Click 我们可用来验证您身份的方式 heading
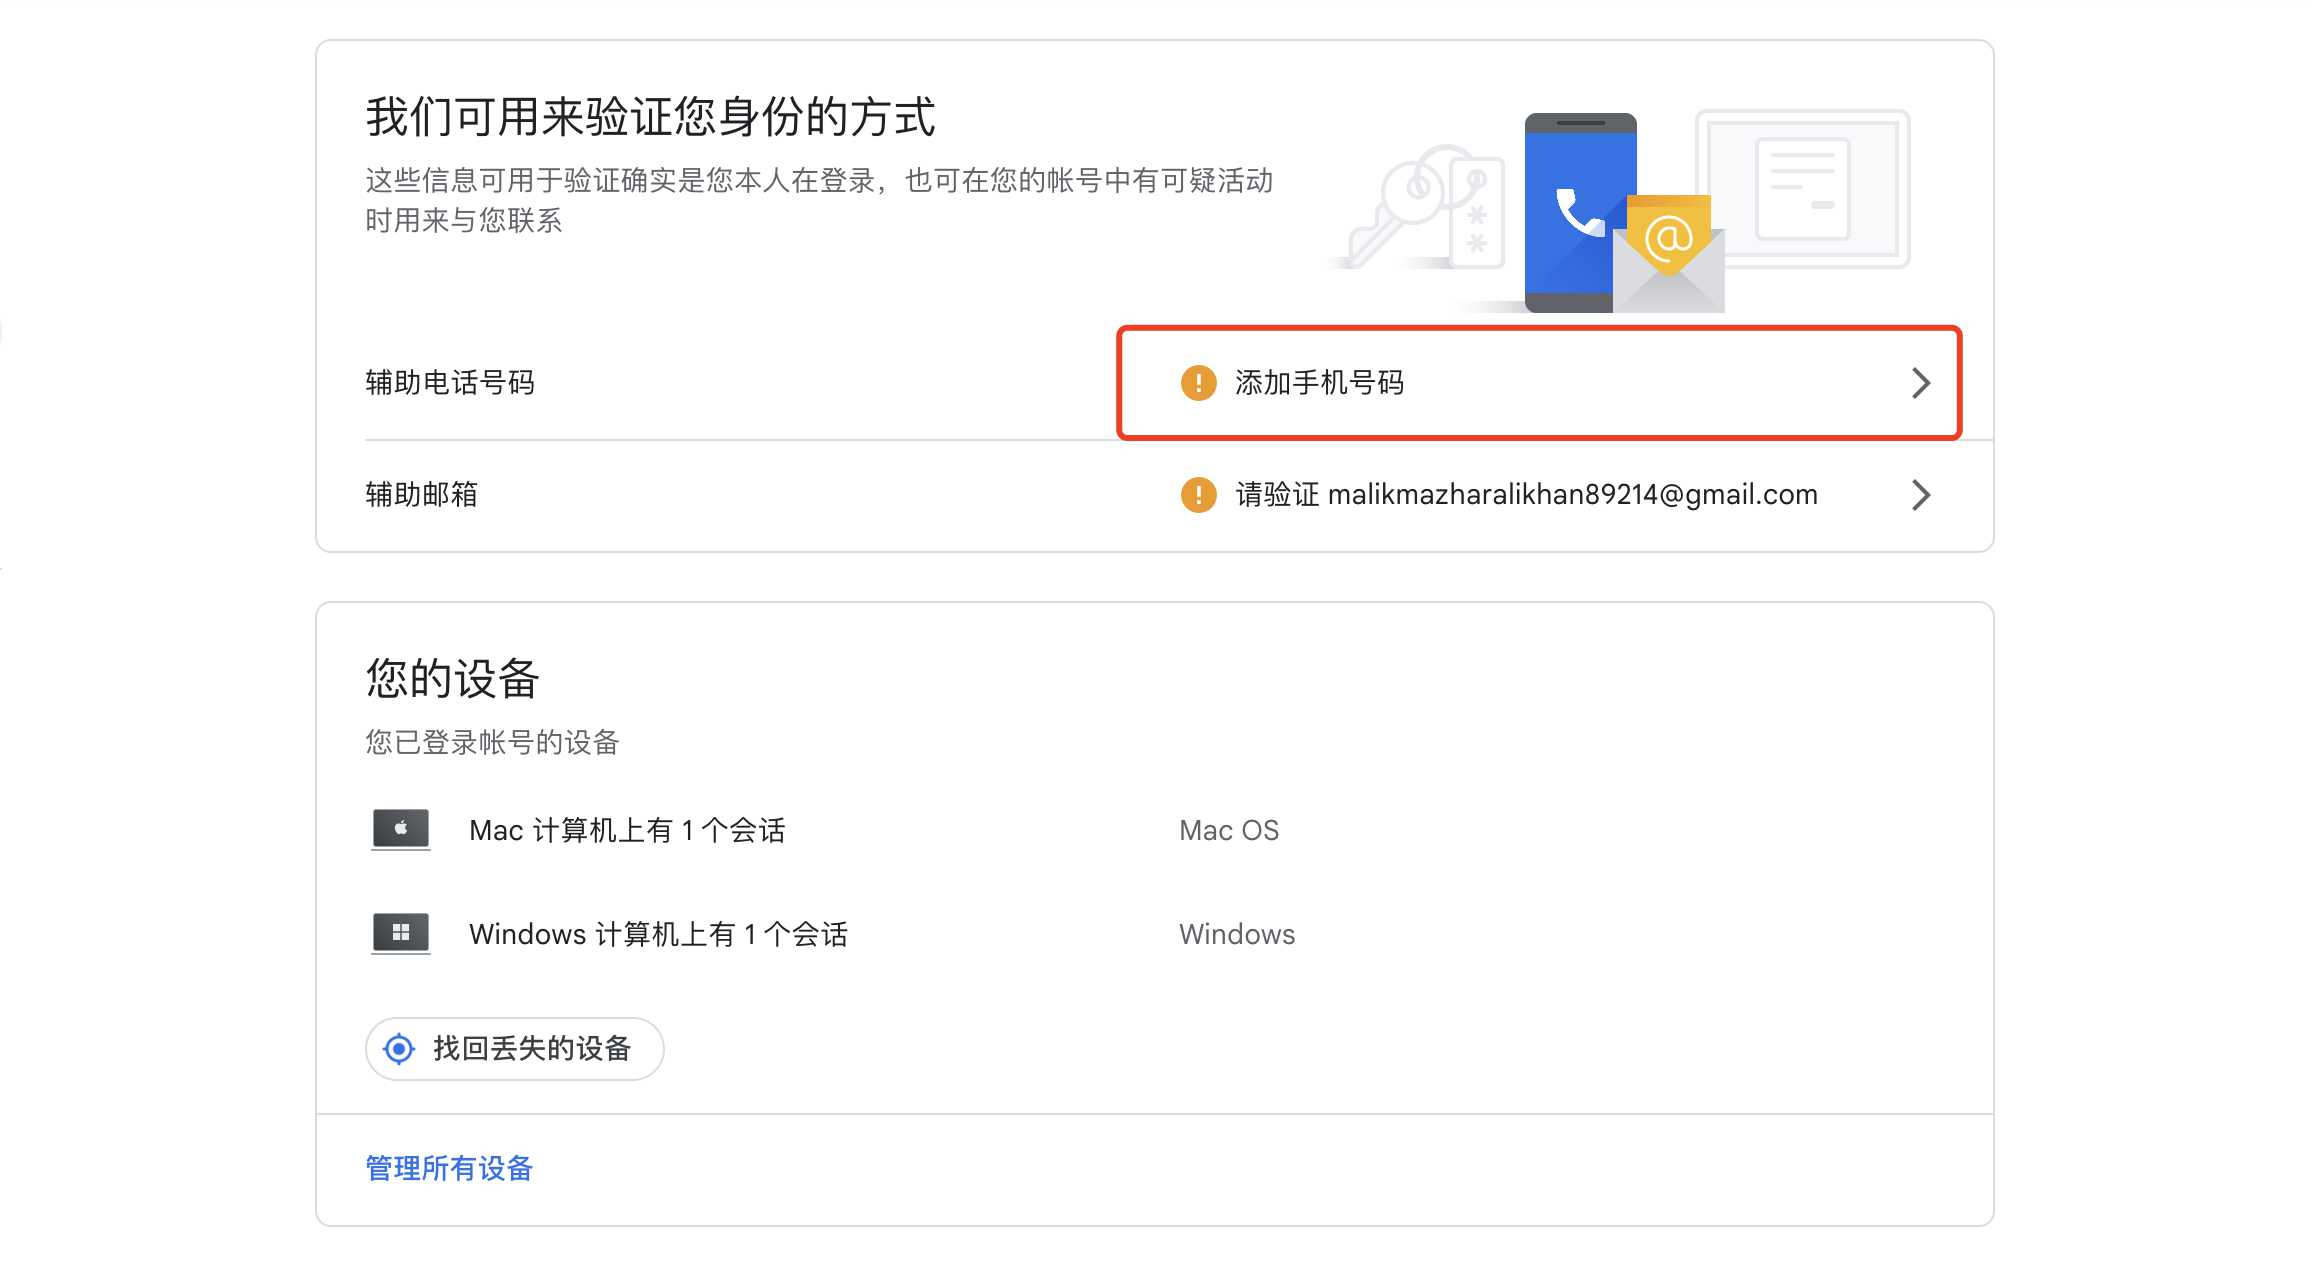The width and height of the screenshot is (2312, 1262). click(650, 117)
